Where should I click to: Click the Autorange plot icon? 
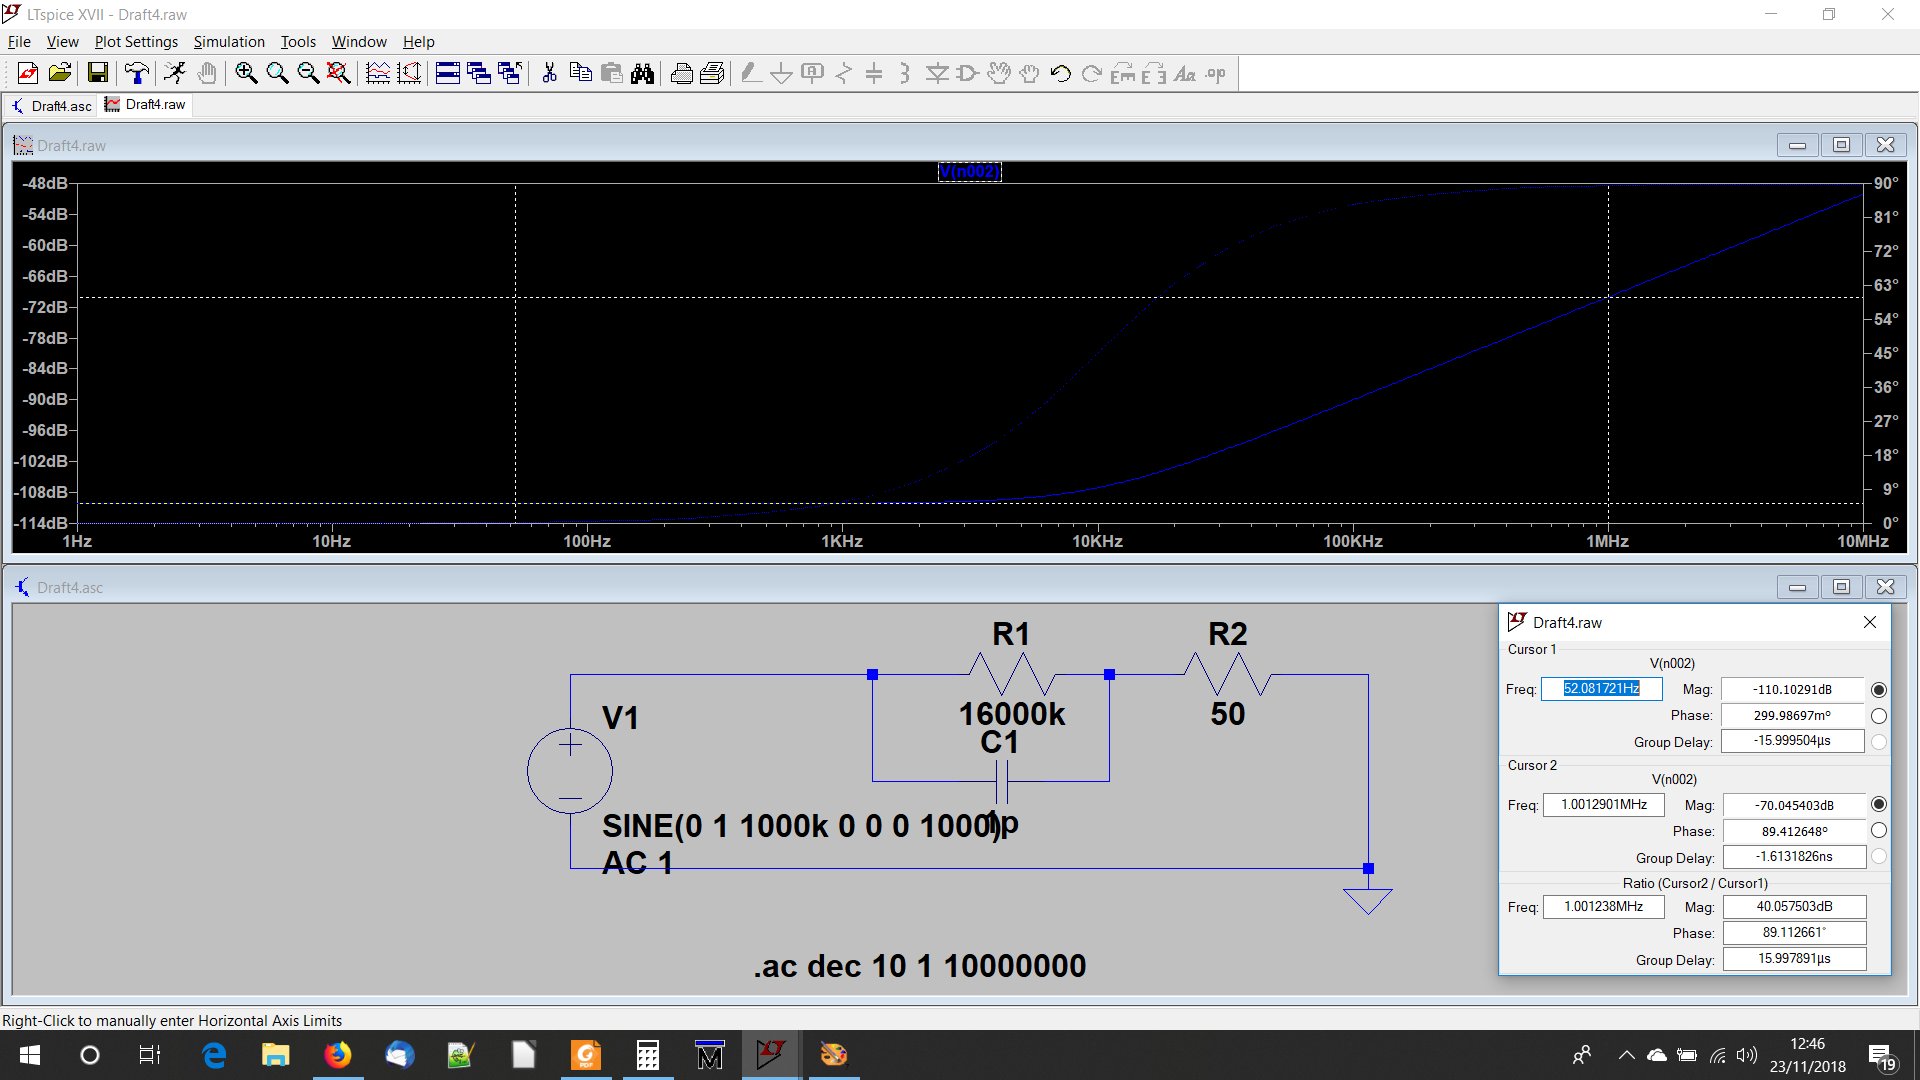click(409, 73)
